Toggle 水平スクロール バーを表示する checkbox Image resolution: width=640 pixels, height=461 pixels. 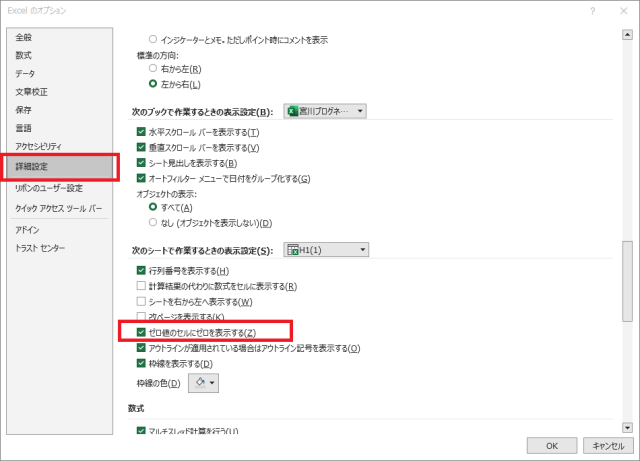pos(141,132)
